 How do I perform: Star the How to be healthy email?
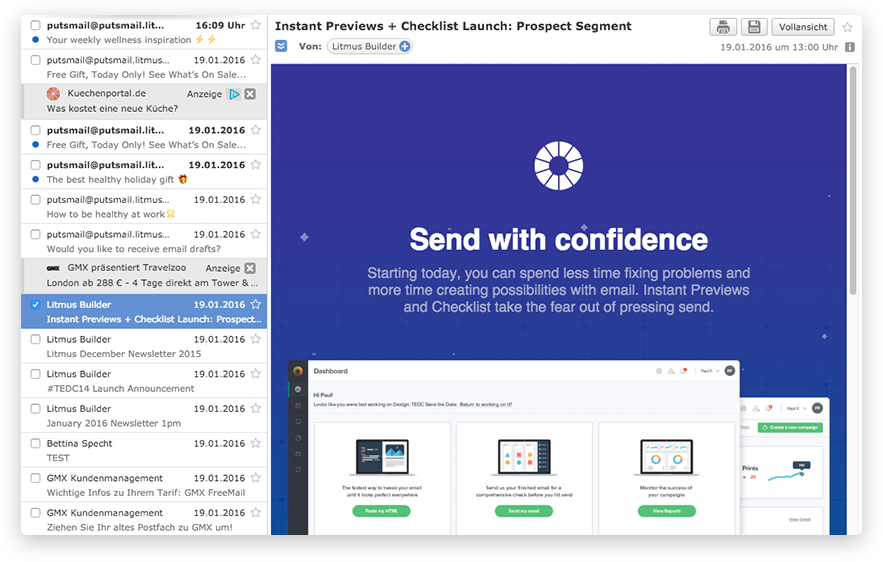pyautogui.click(x=256, y=199)
